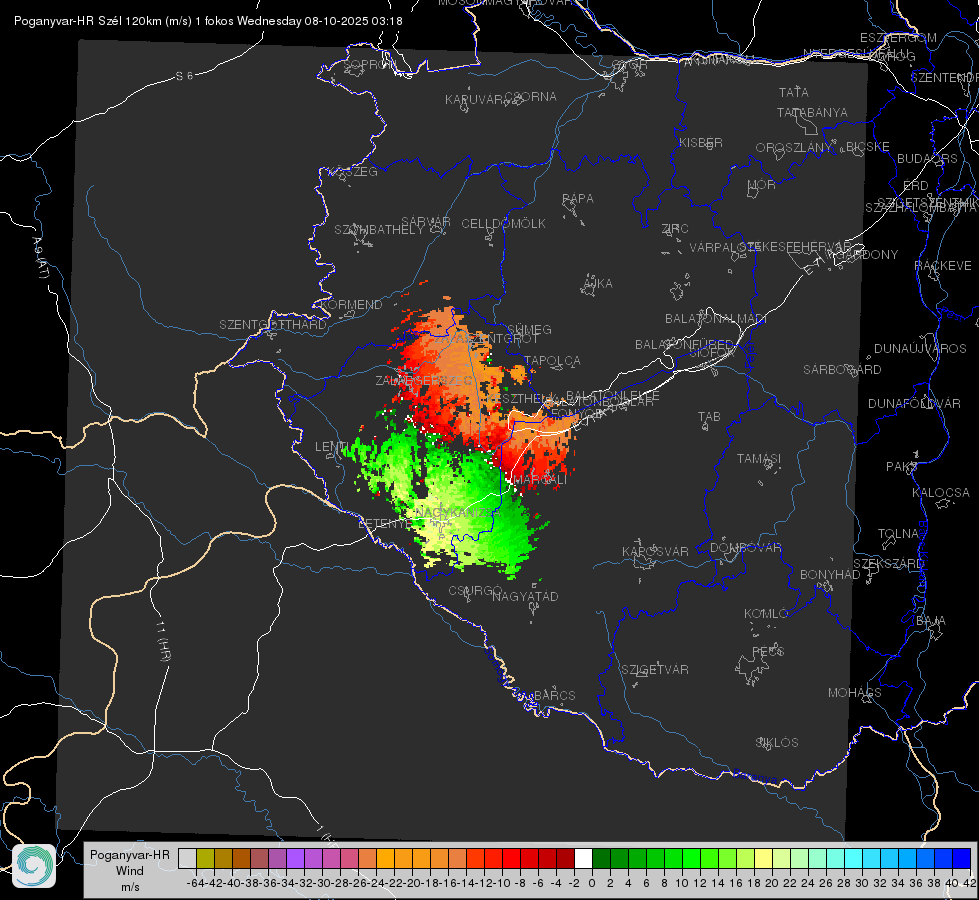Click the MARCALI city label
The height and width of the screenshot is (900, 979).
tap(540, 480)
